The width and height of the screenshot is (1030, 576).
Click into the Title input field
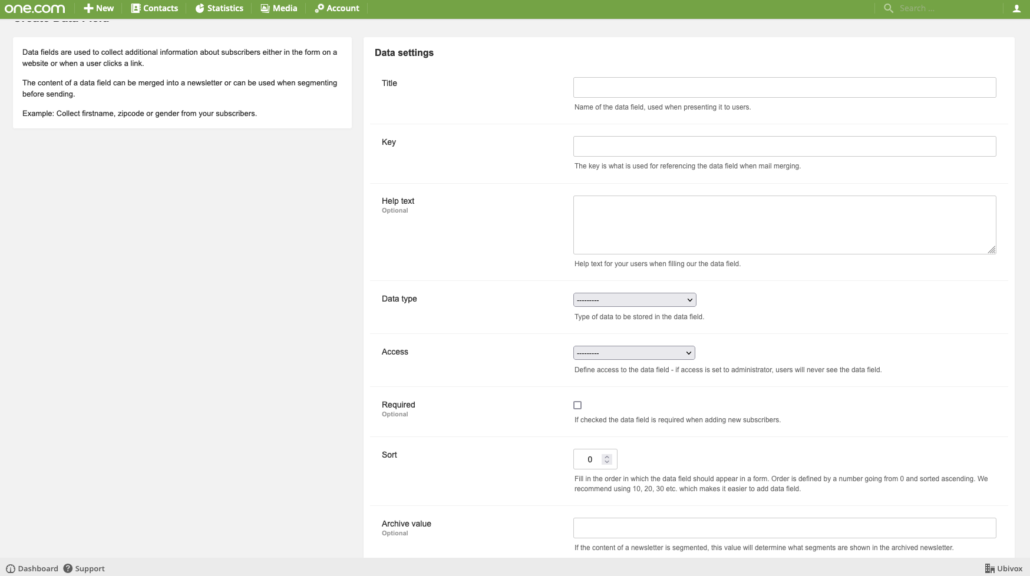(x=784, y=87)
